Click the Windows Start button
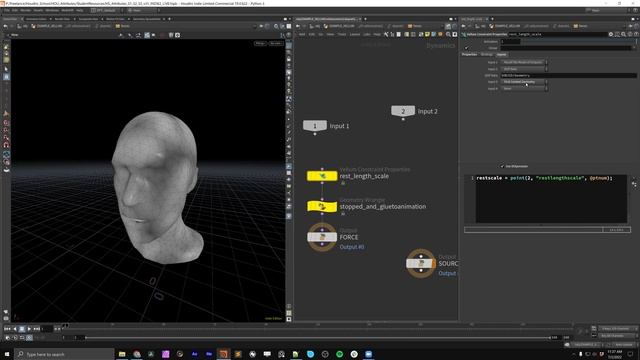The height and width of the screenshot is (360, 640). (x=7, y=354)
